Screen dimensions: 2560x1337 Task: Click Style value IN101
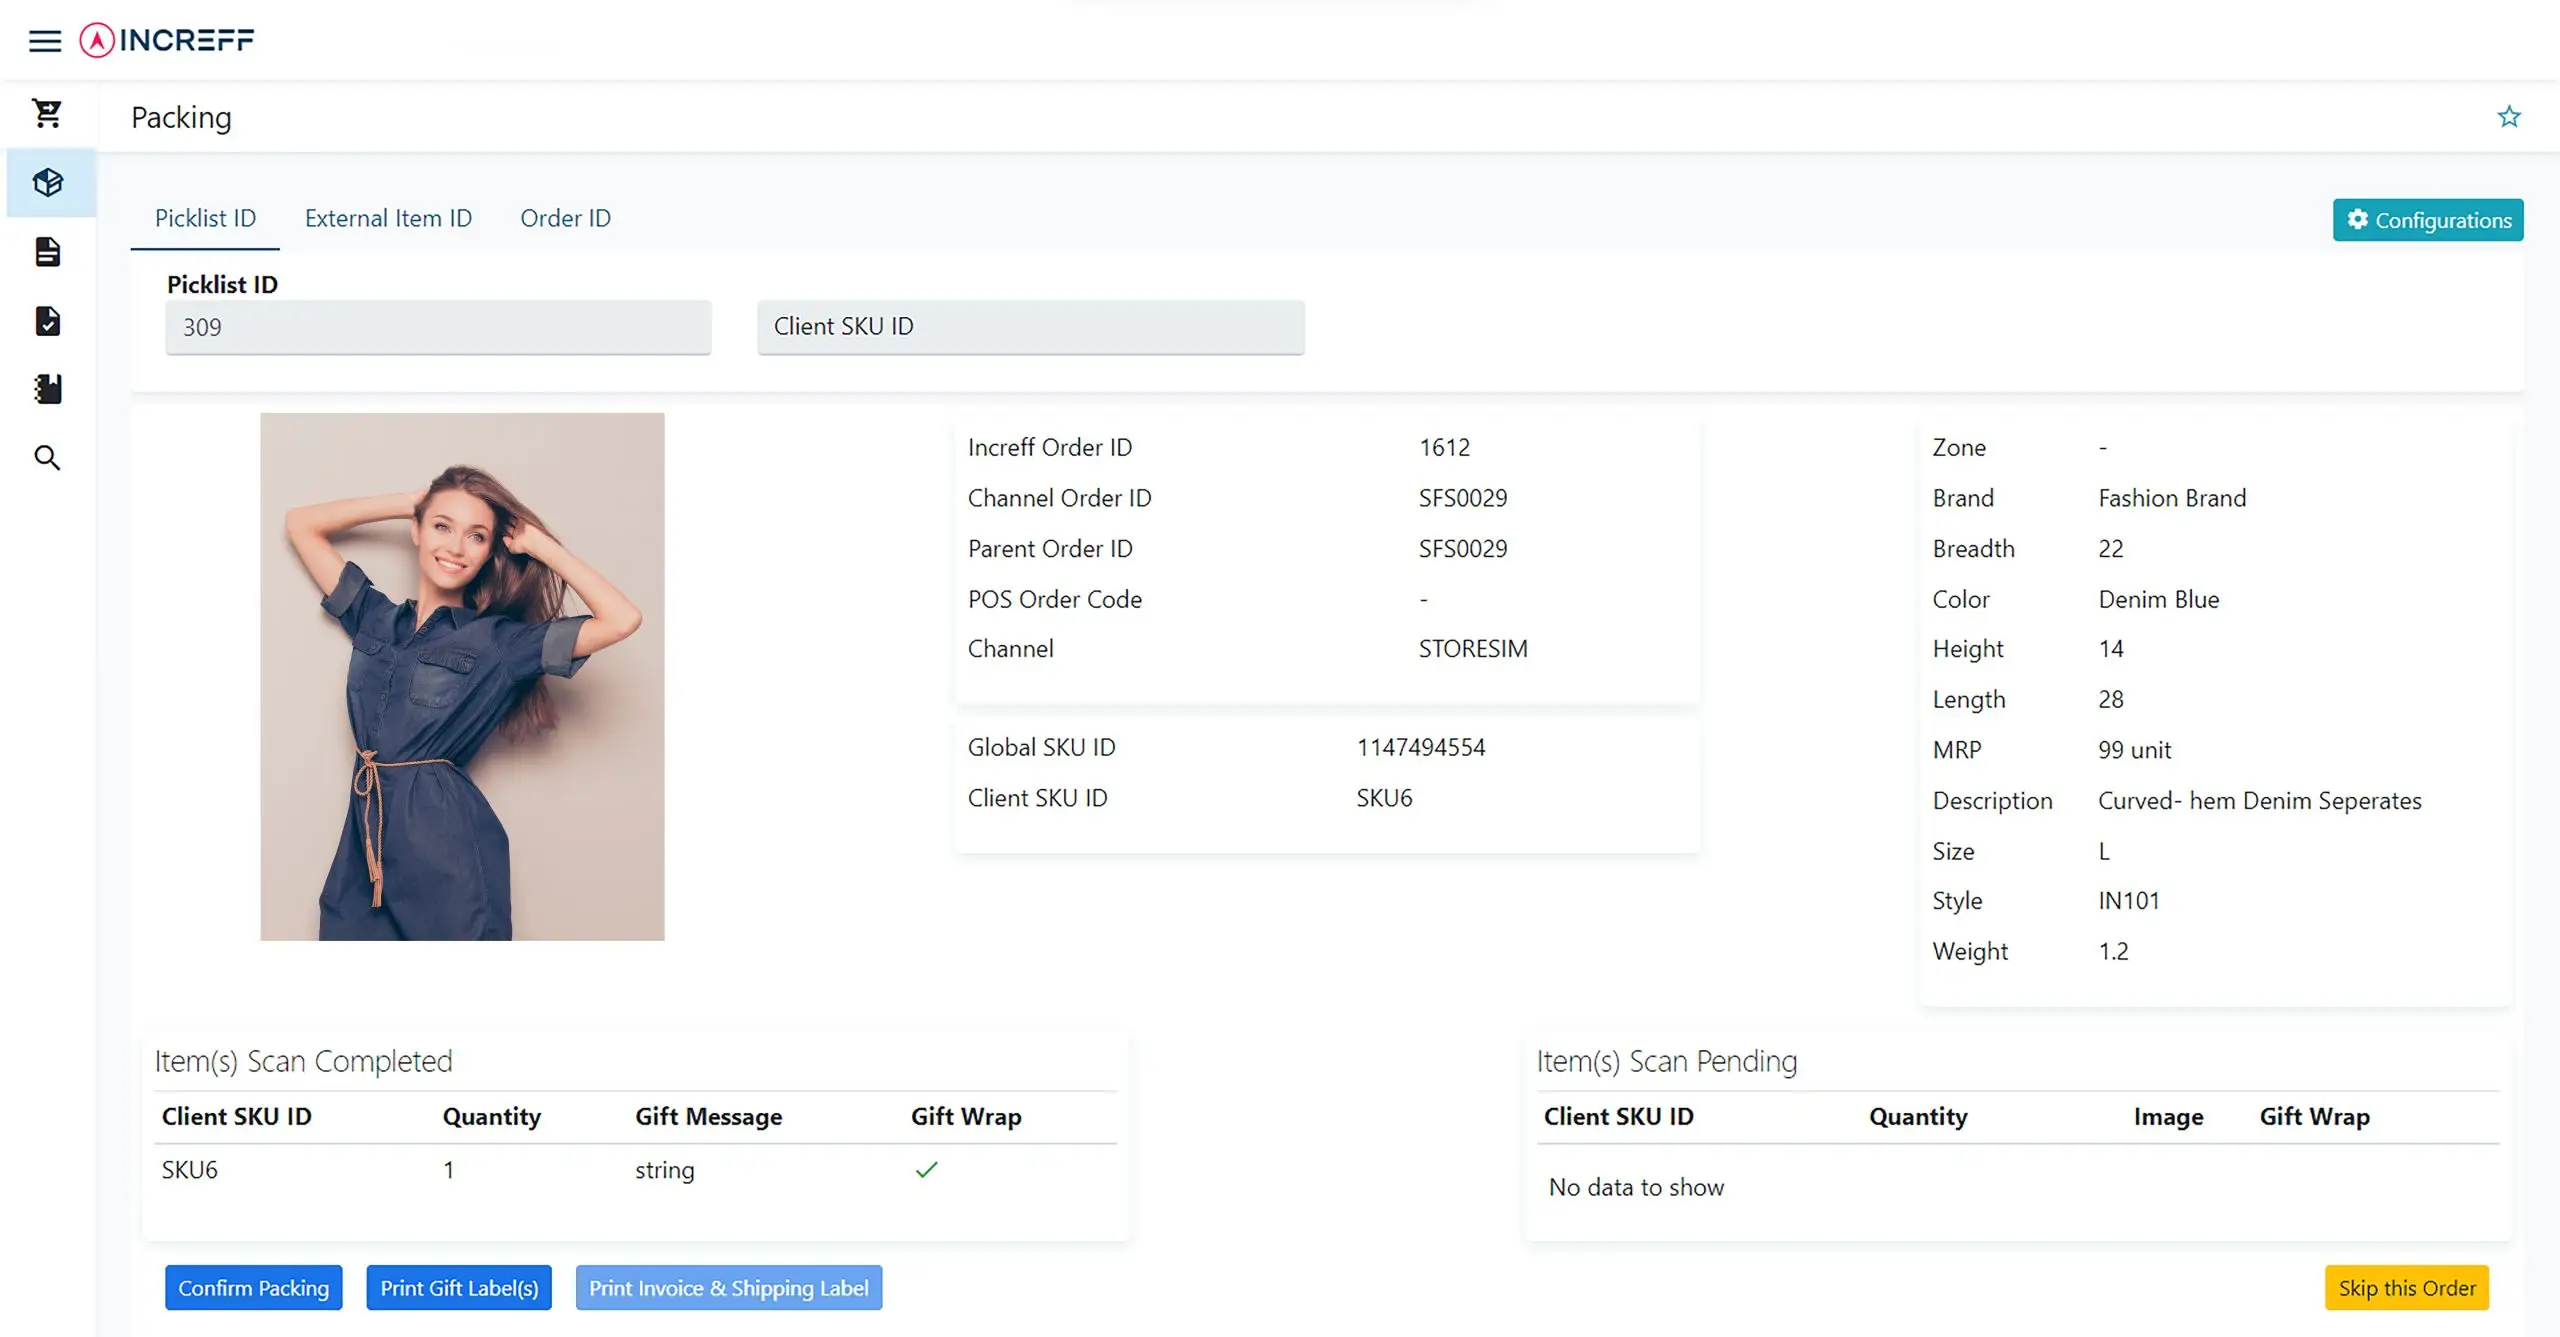[x=2129, y=900]
